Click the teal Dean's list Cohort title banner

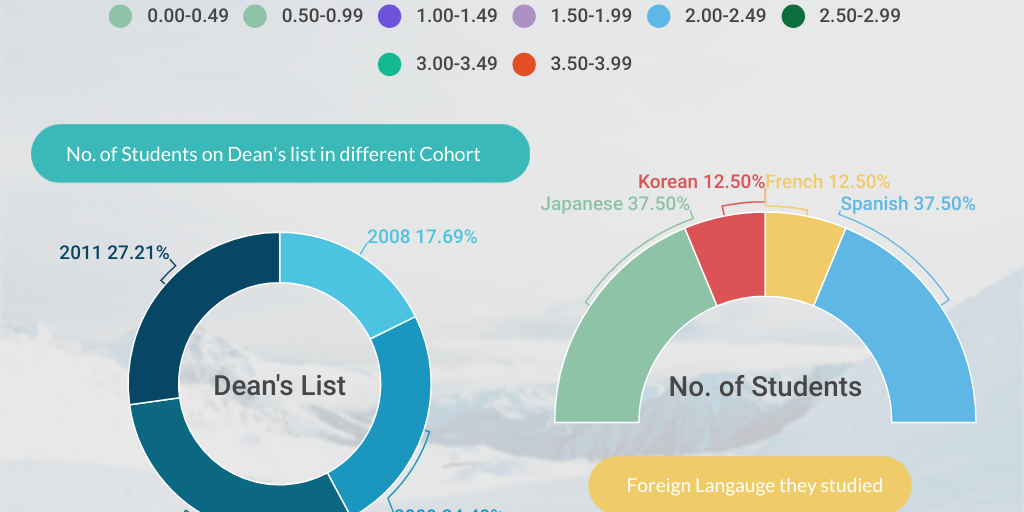(280, 154)
